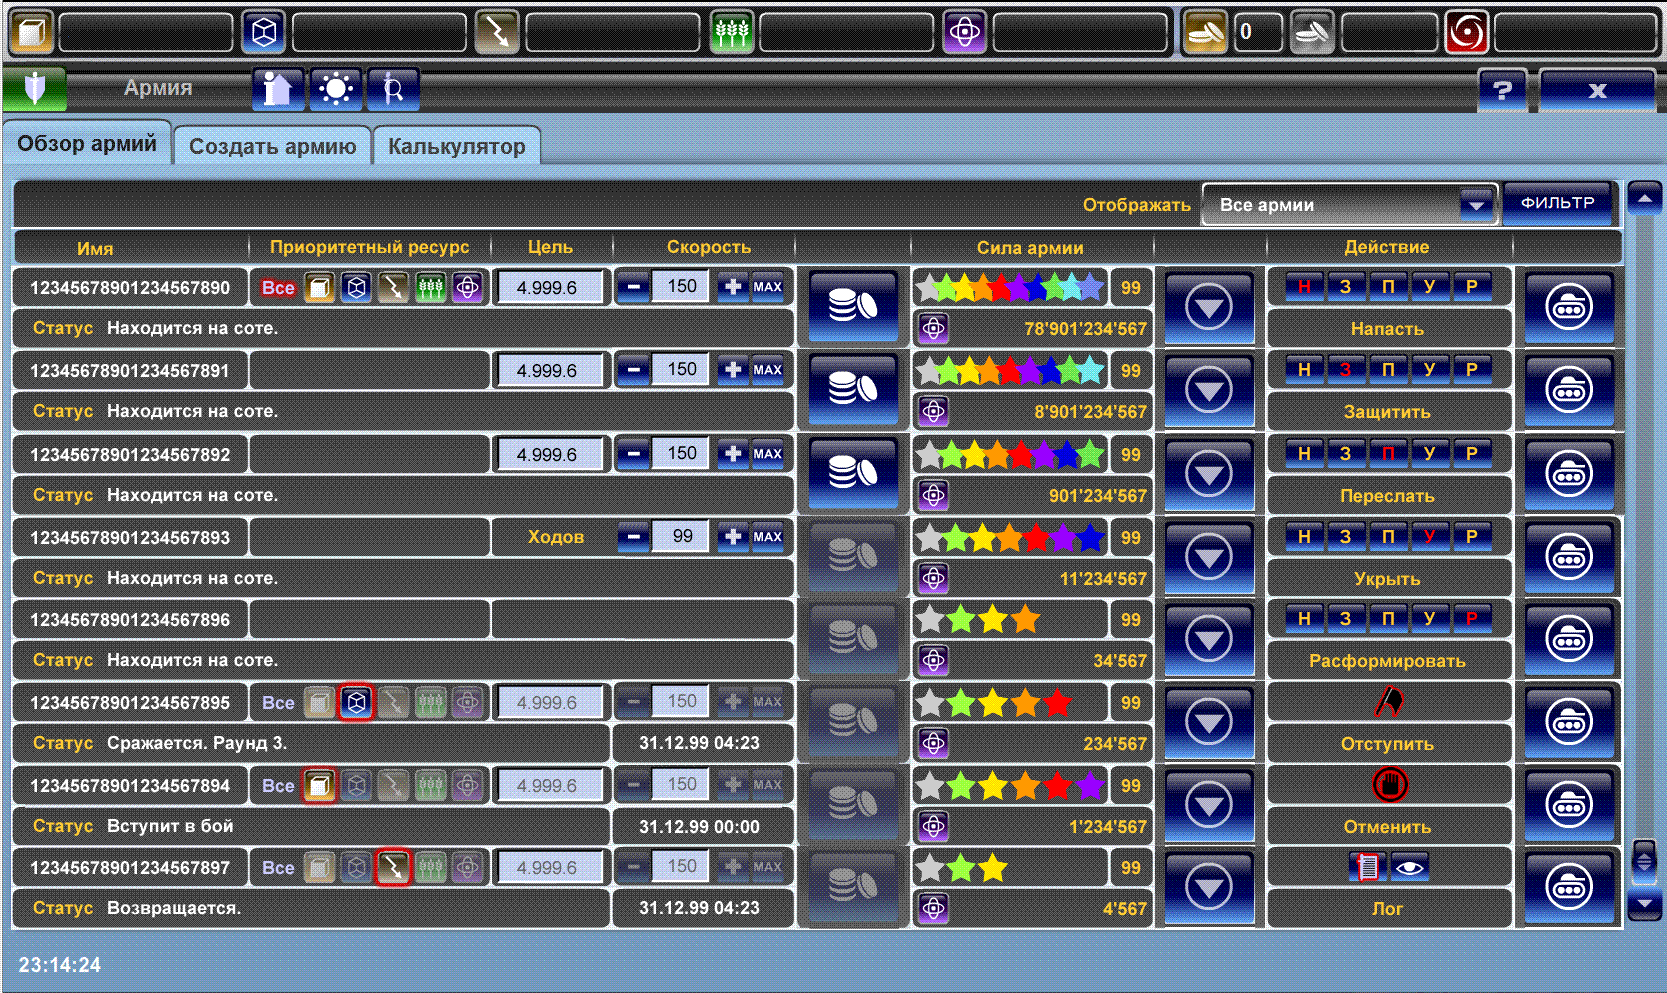1667x993 pixels.
Task: Select the Н action toggle in the first row
Action: click(1304, 287)
